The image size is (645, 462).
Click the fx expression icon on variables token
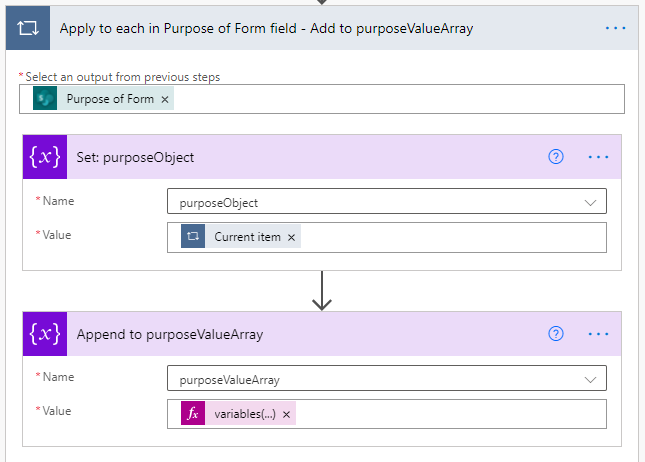click(x=193, y=413)
